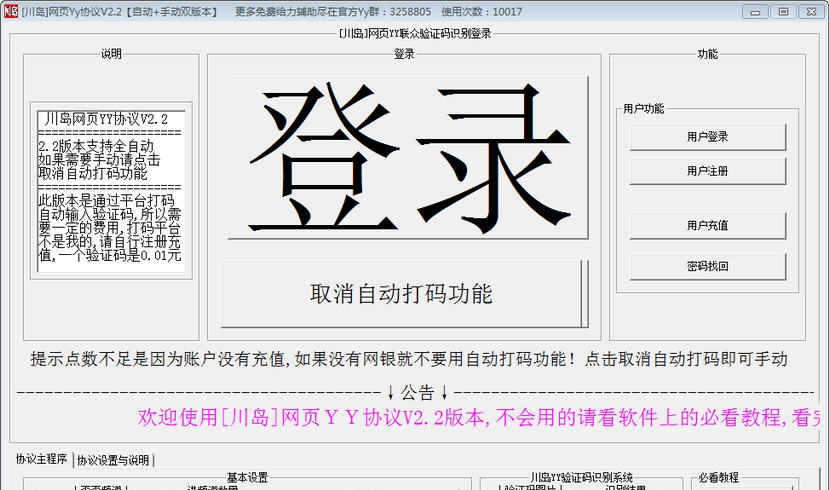Minimize the window
Screen dimensions: 829x490
click(756, 12)
